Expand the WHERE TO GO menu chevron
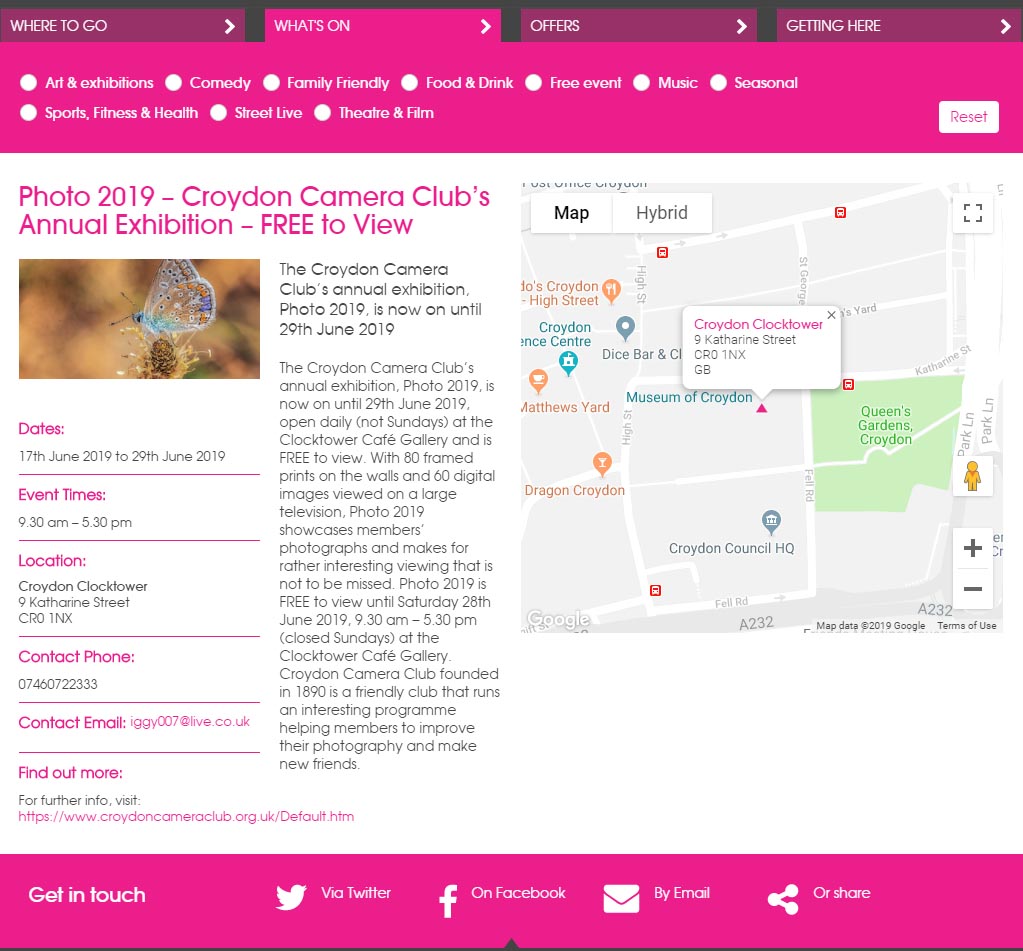 pos(230,24)
